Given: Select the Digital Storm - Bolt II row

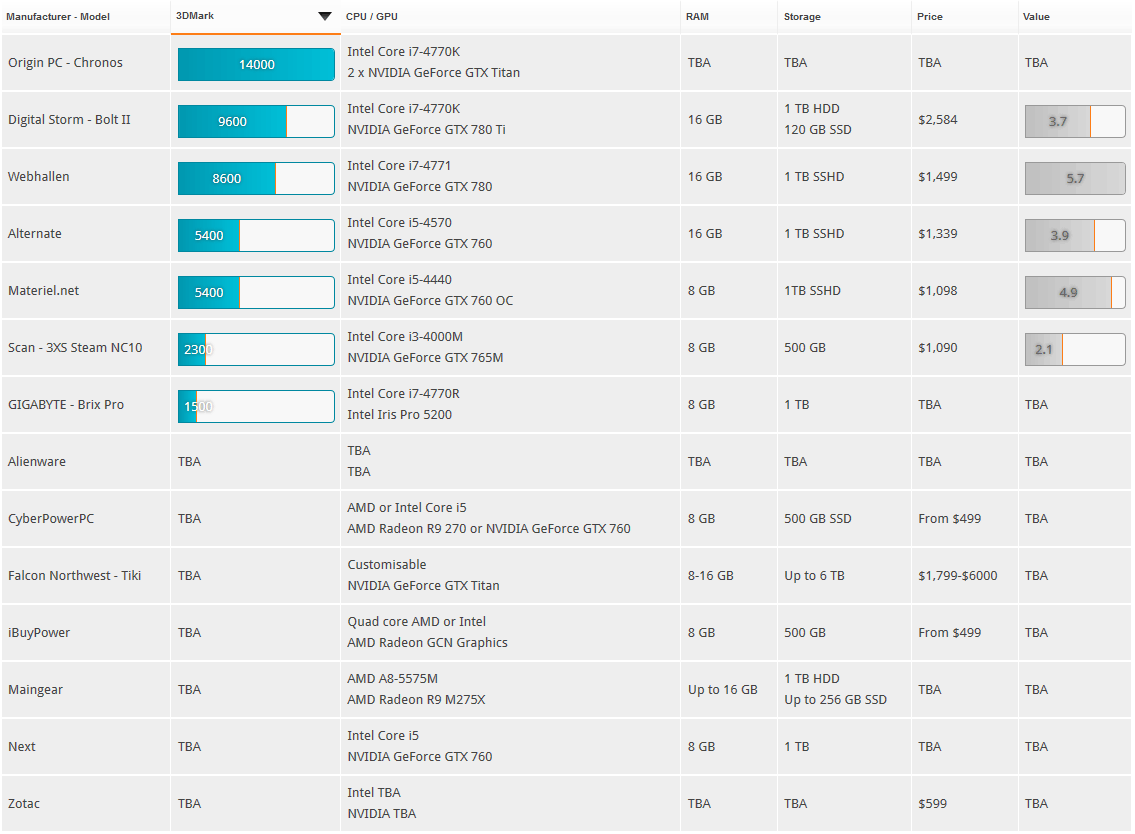Looking at the screenshot, I should tap(69, 120).
